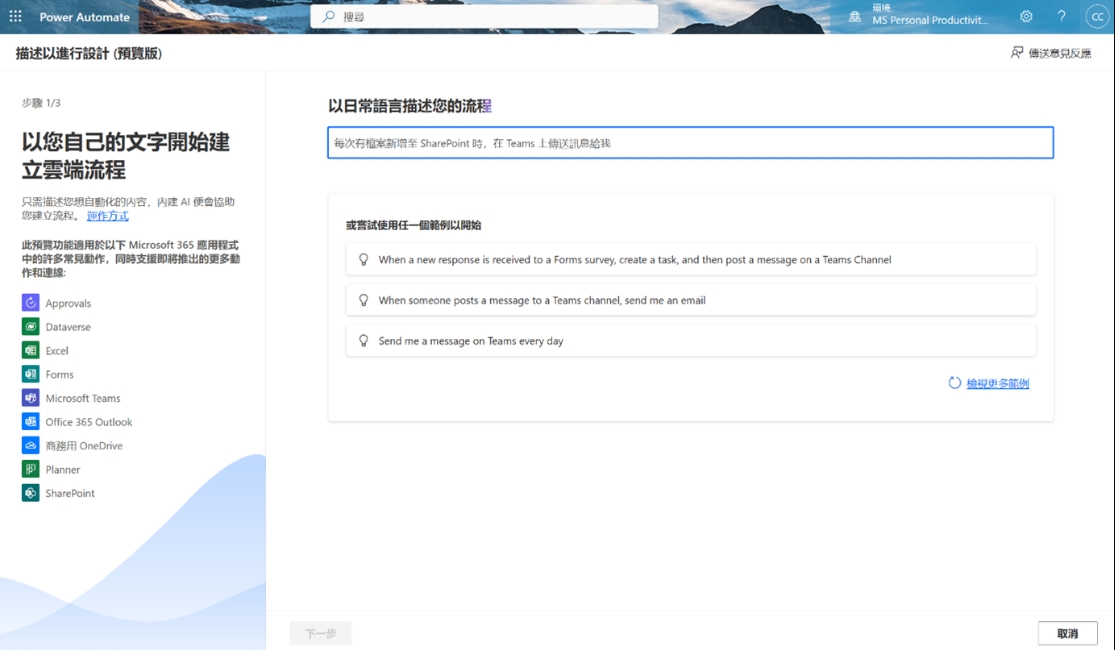Click the 搜尋 search box
Image resolution: width=1115 pixels, height=650 pixels.
point(484,17)
